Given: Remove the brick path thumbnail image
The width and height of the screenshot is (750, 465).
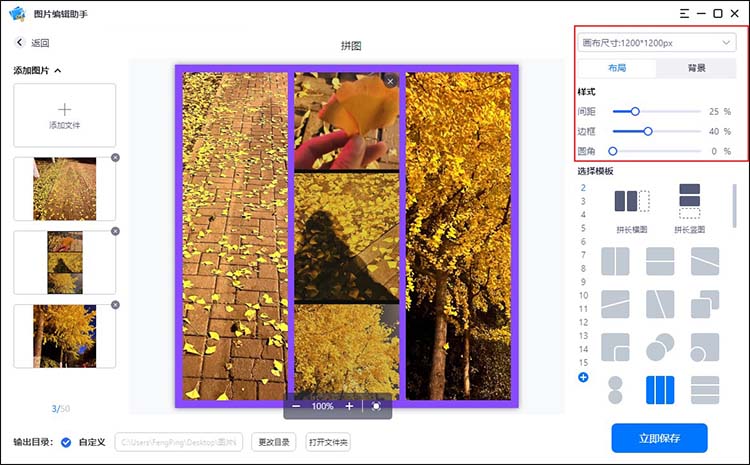Looking at the screenshot, I should 115,157.
